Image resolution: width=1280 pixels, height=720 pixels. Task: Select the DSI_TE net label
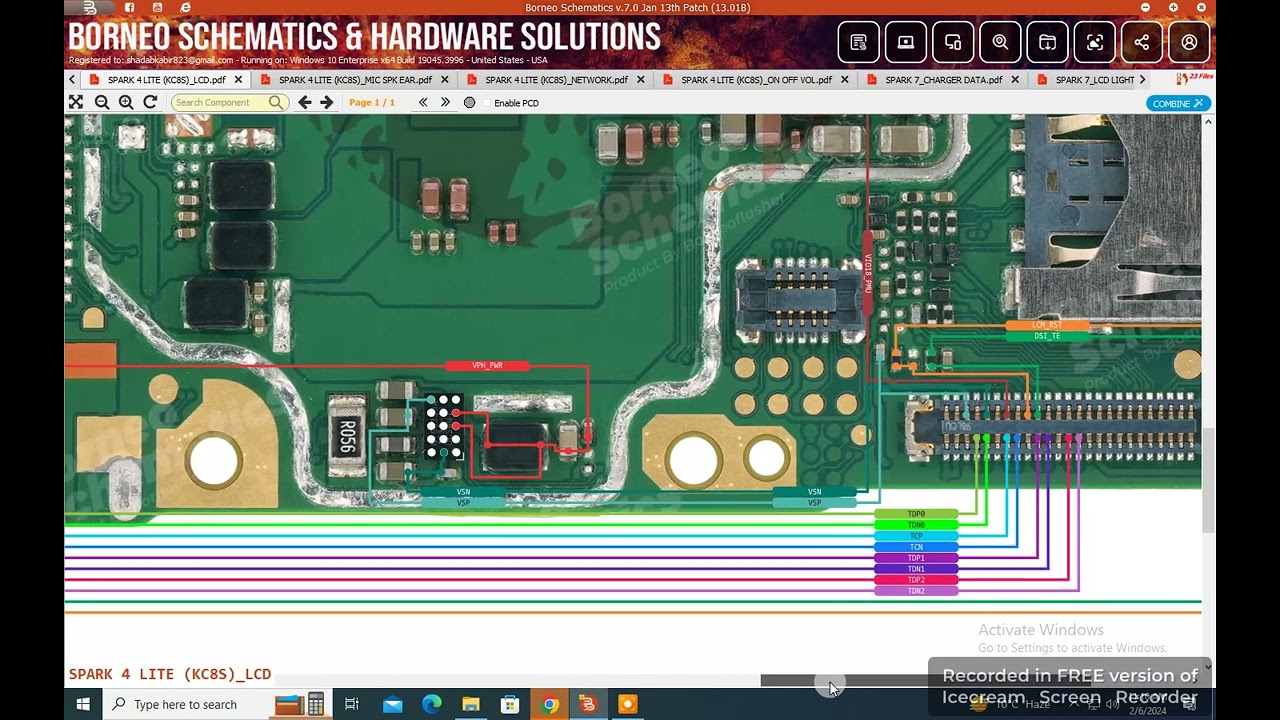[1047, 336]
